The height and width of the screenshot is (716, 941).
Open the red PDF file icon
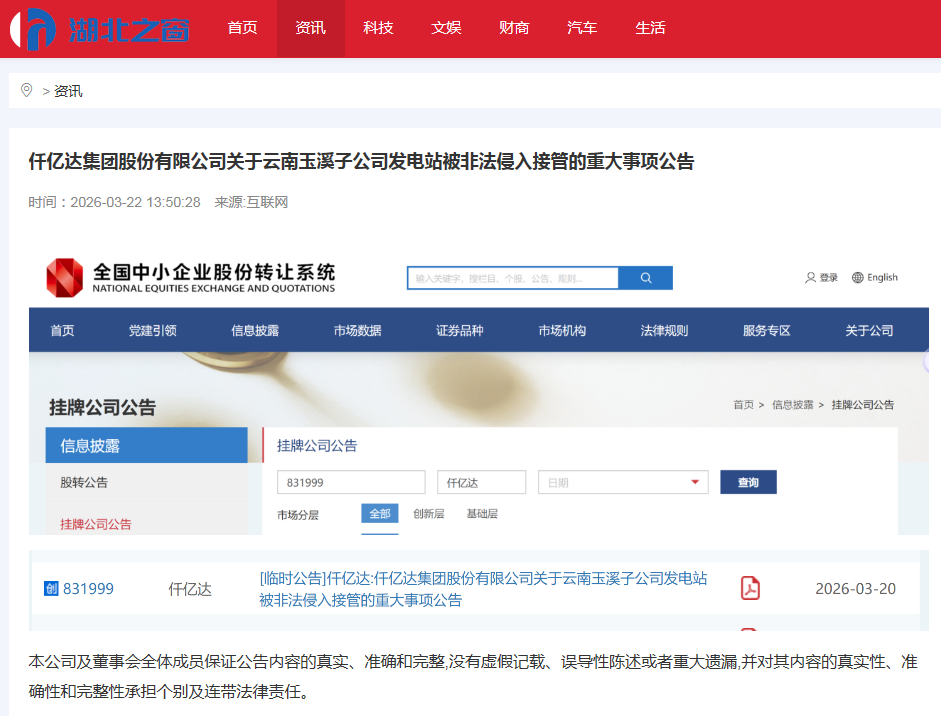coord(750,588)
